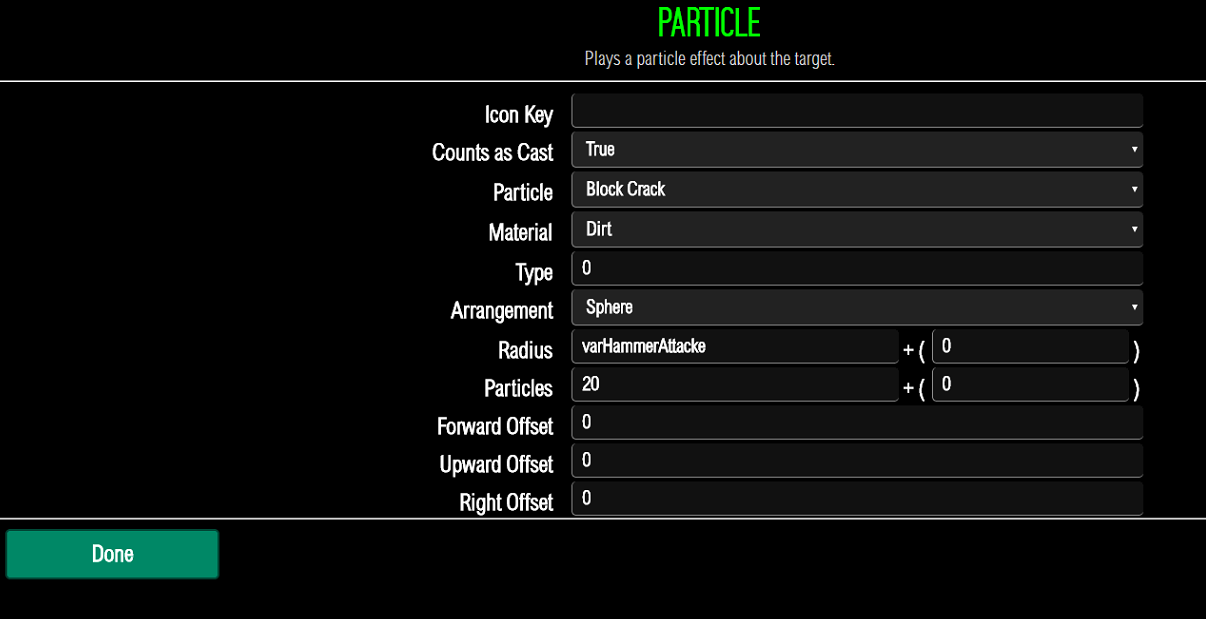Viewport: 1206px width, 619px height.
Task: Open the Counts as Cast dropdown
Action: point(856,150)
